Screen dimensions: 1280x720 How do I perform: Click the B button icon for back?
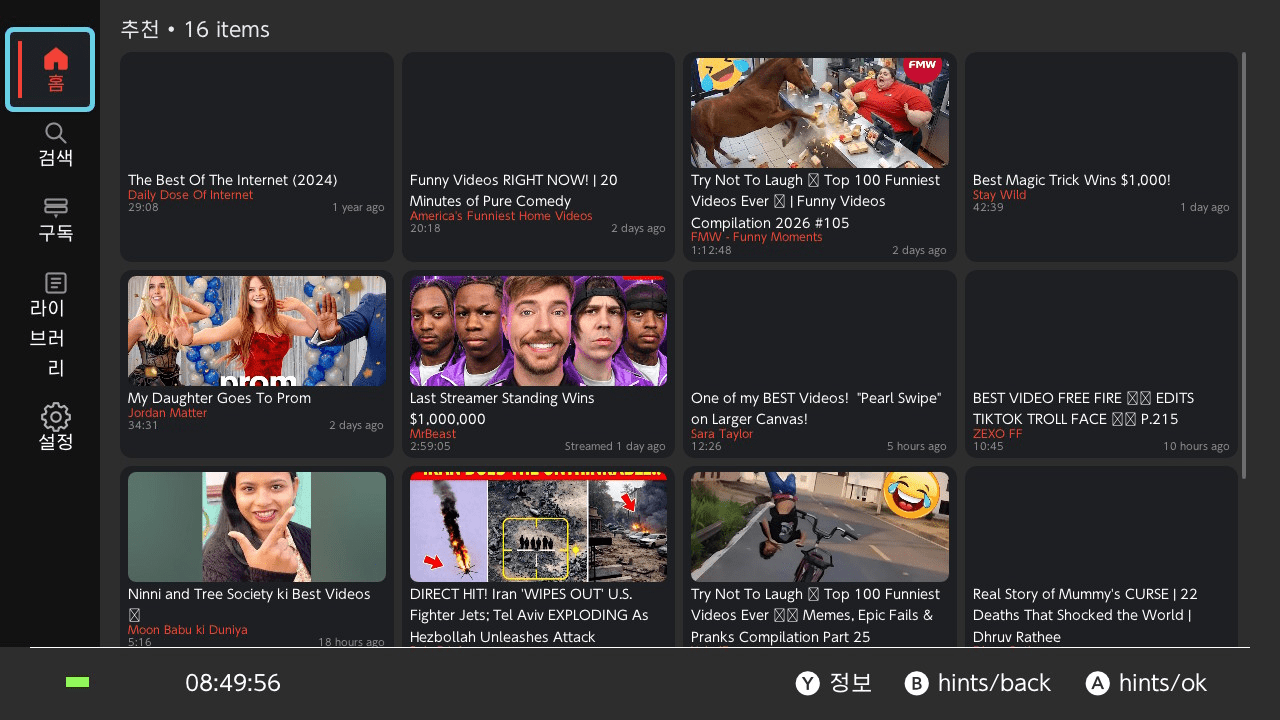pos(917,683)
